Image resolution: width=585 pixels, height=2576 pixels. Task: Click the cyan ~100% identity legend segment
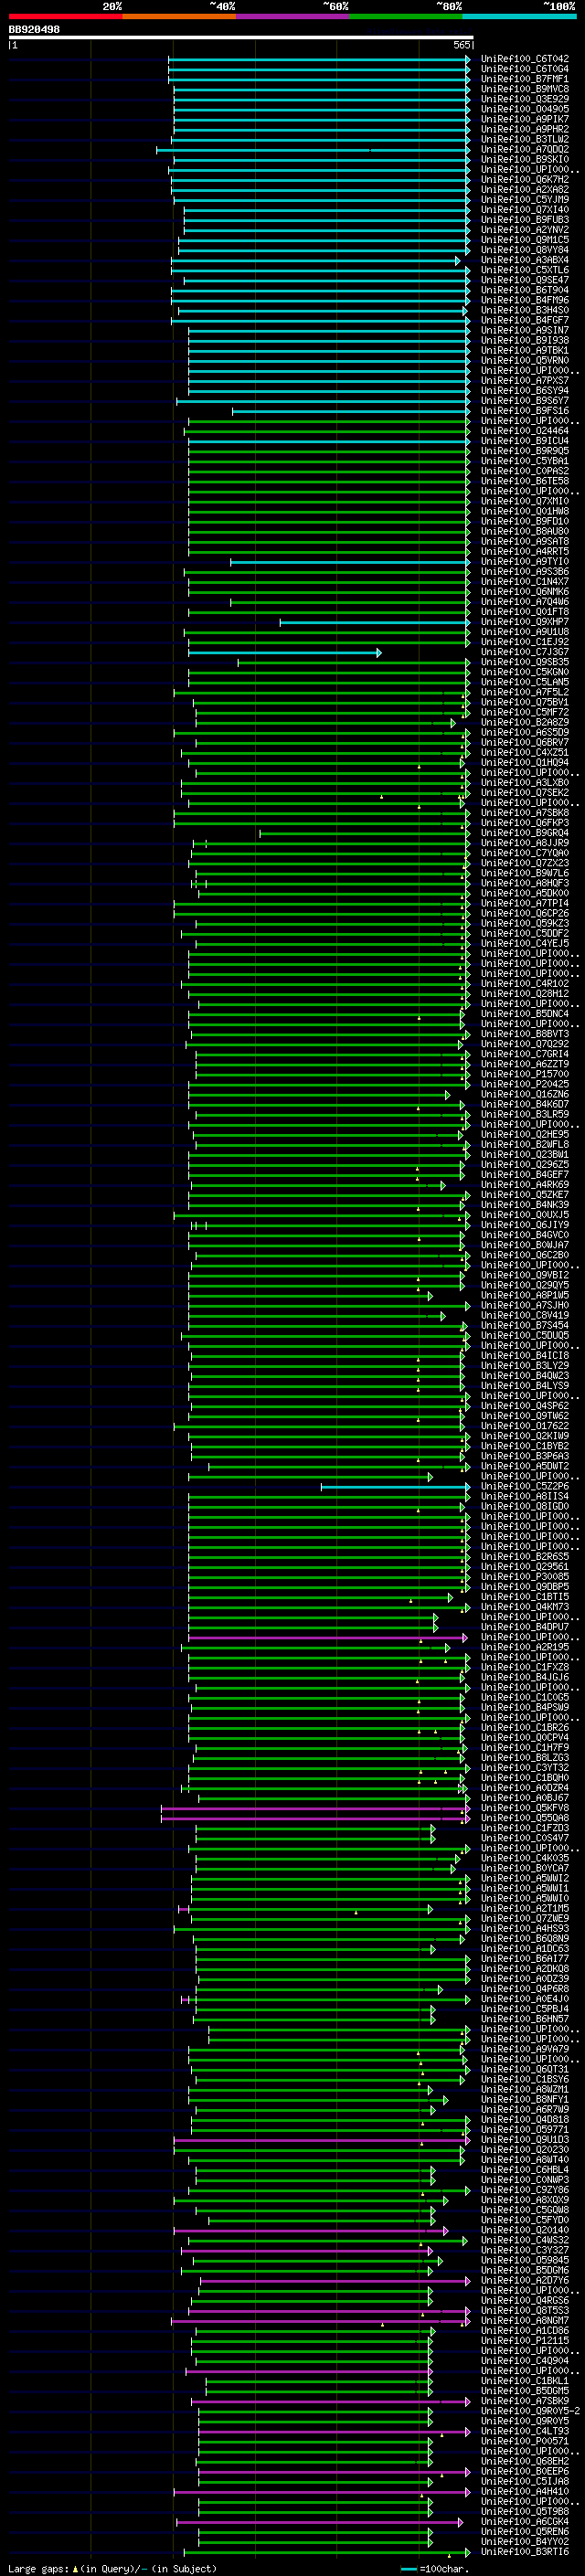(520, 16)
